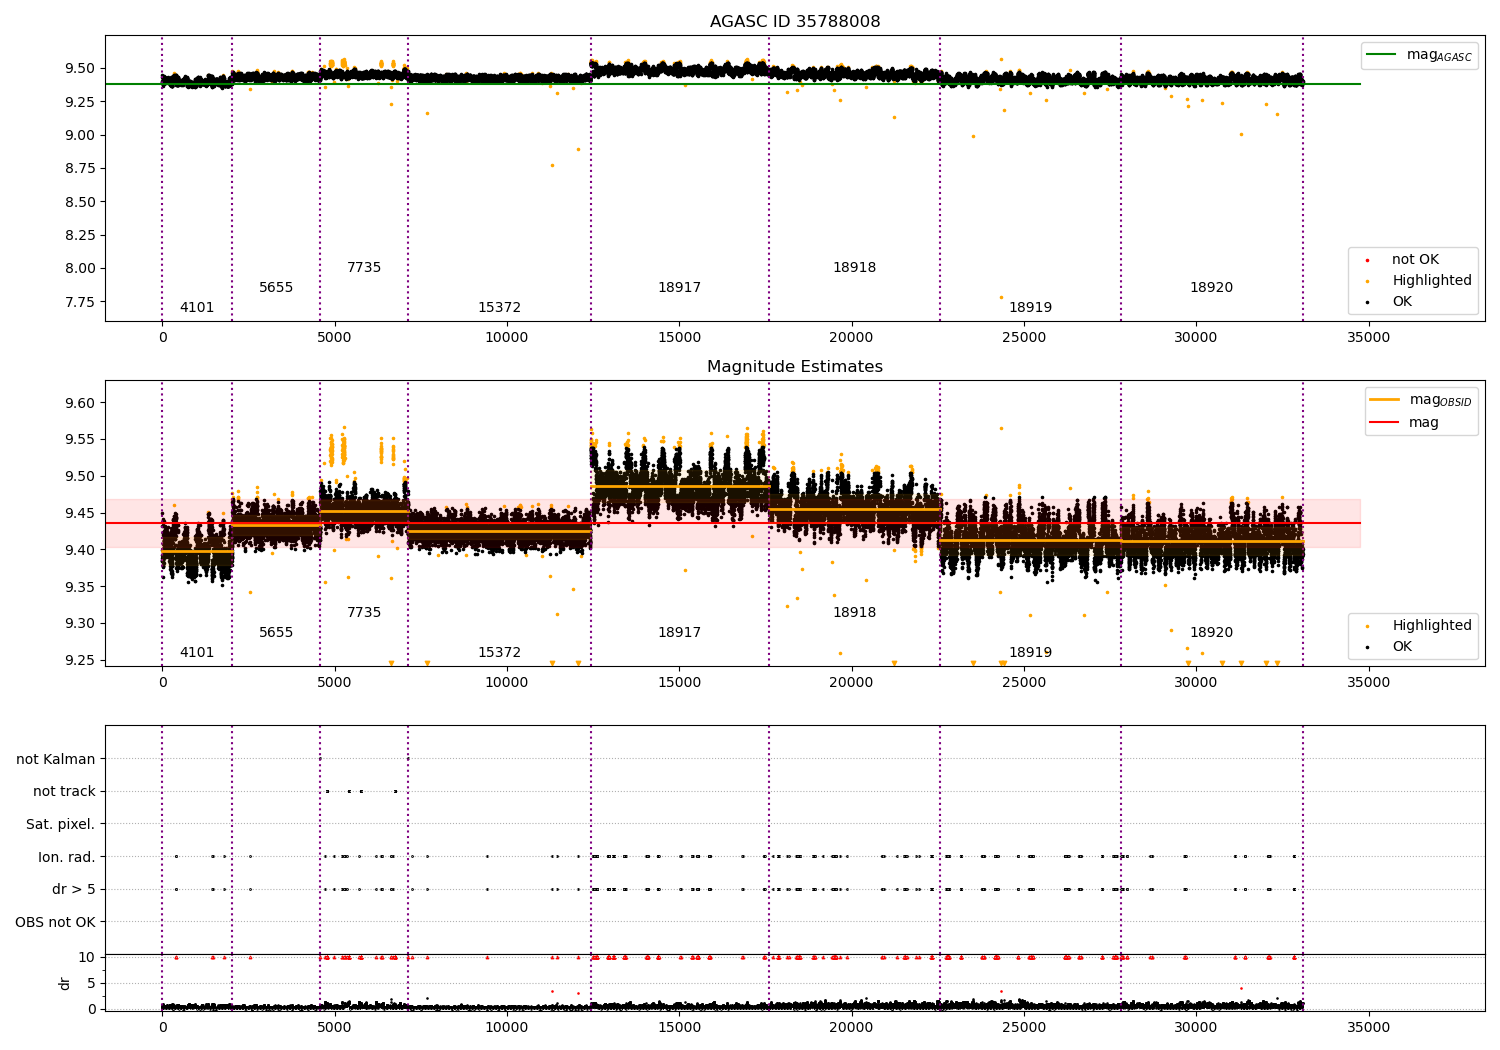This screenshot has height=1050, width=1500.
Task: Select 'not OK' in the top plot legend
Action: (x=1415, y=260)
